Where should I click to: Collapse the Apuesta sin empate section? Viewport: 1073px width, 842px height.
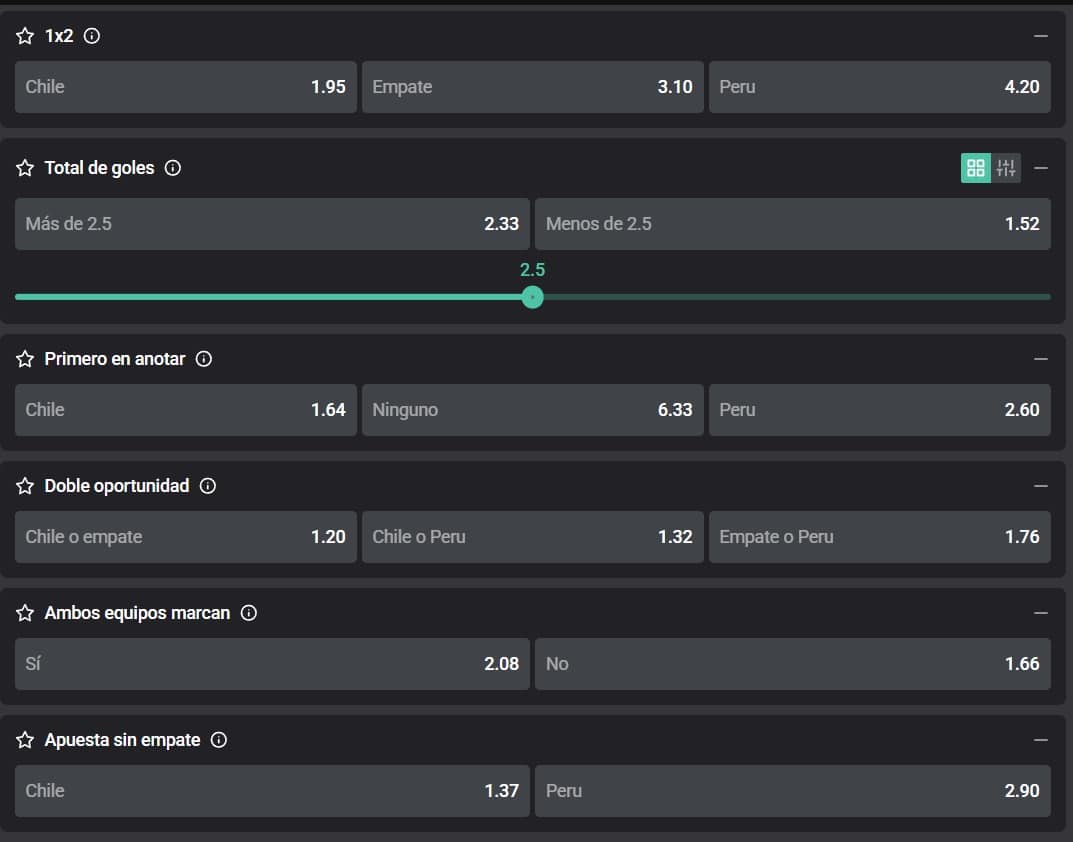click(1041, 740)
